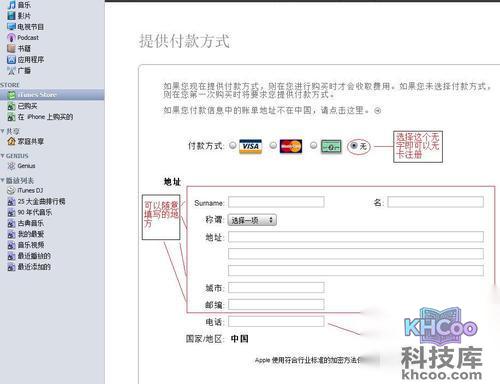Open the 最近添加的 playlist
Viewport: 500px width, 384px height.
[x=29, y=267]
